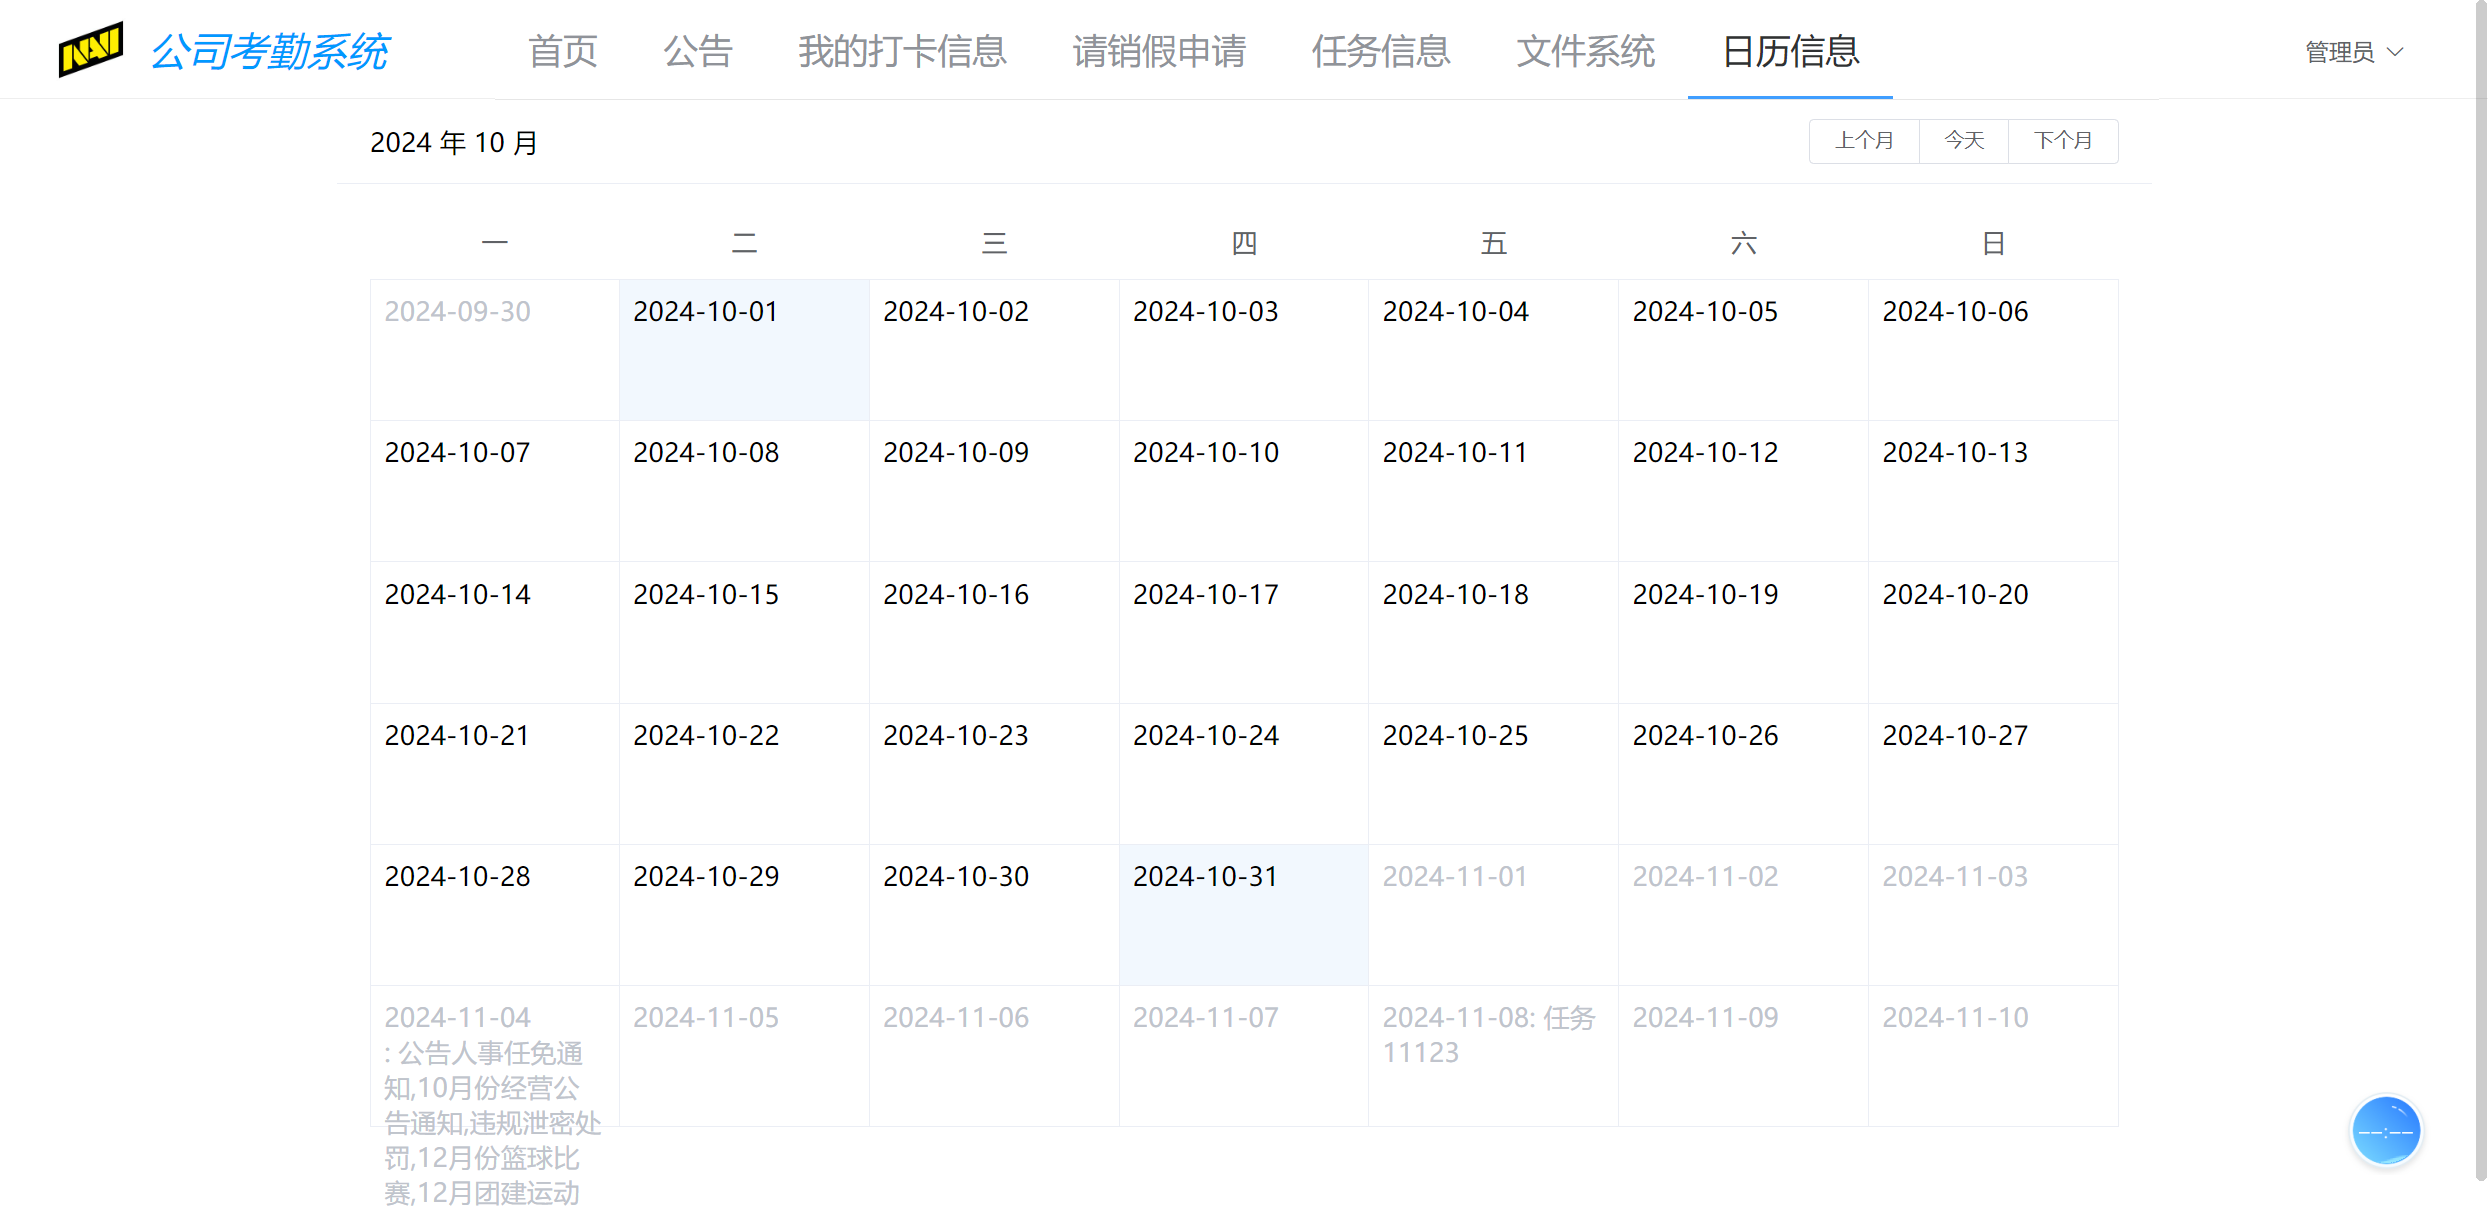Screen dimensions: 2488x1212
Task: Open the floating blue assistant button
Action: click(x=2387, y=1130)
